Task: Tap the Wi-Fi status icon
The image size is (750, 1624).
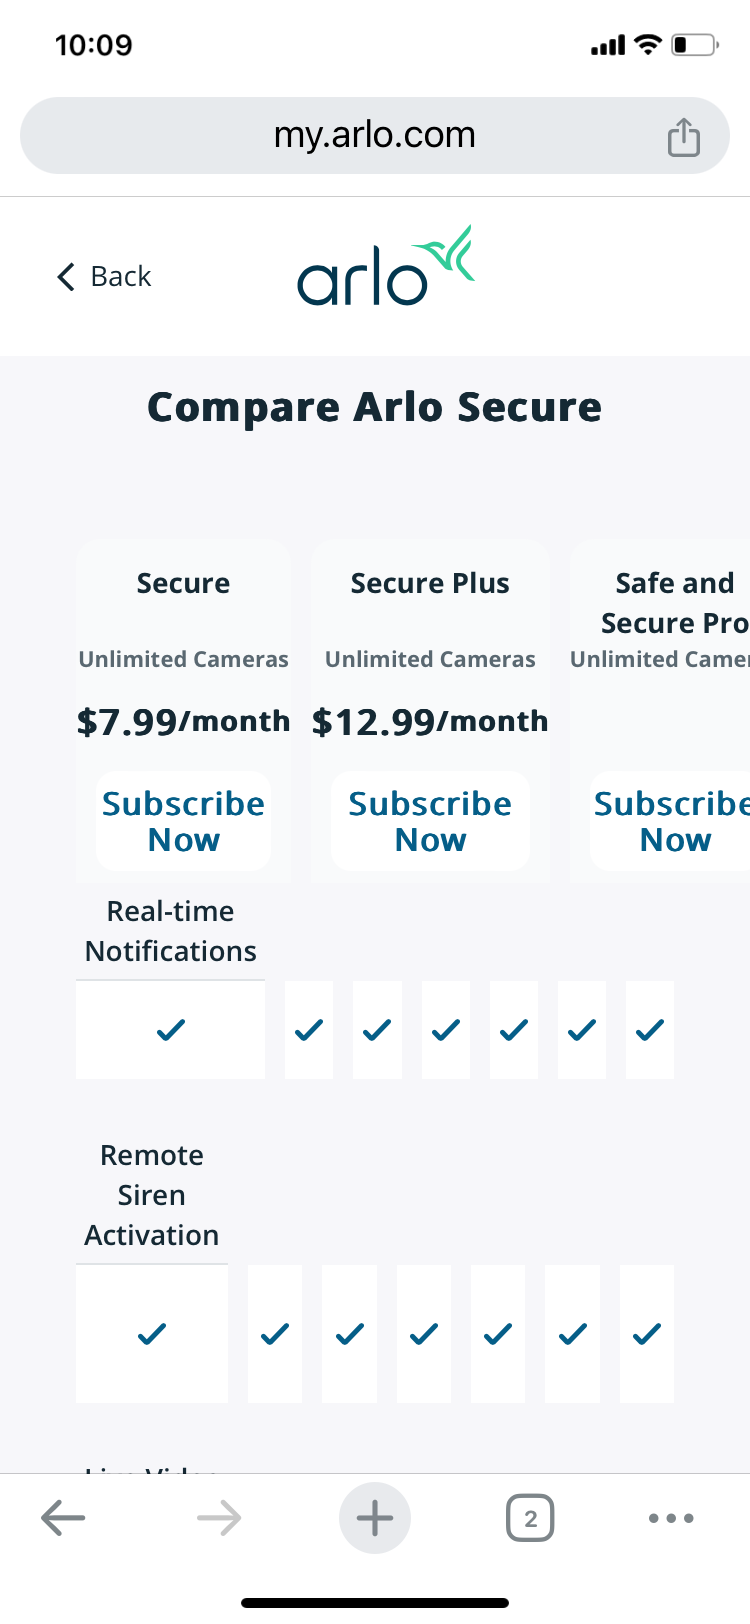Action: pyautogui.click(x=646, y=43)
